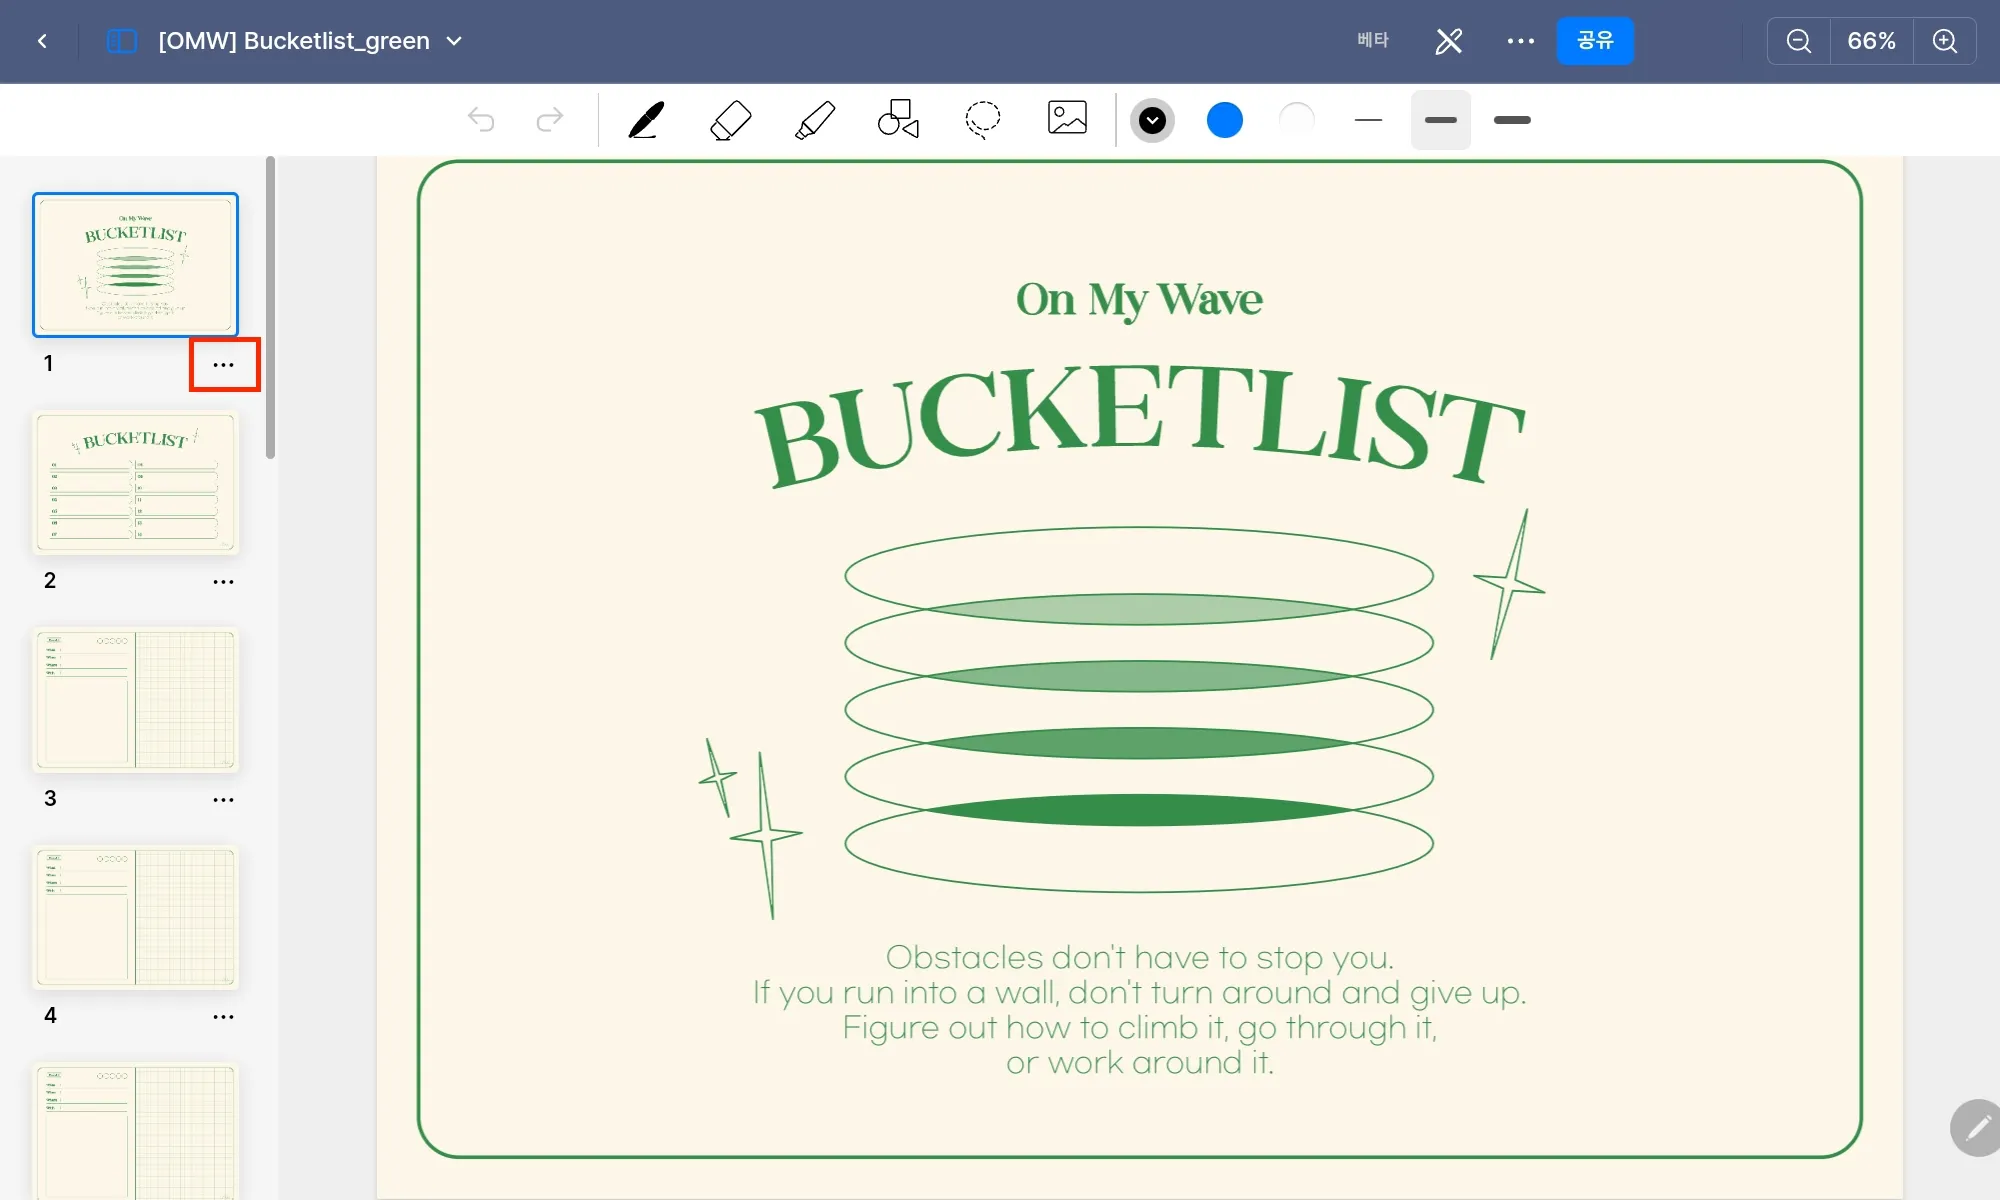
Task: Select the pen tool
Action: point(646,120)
